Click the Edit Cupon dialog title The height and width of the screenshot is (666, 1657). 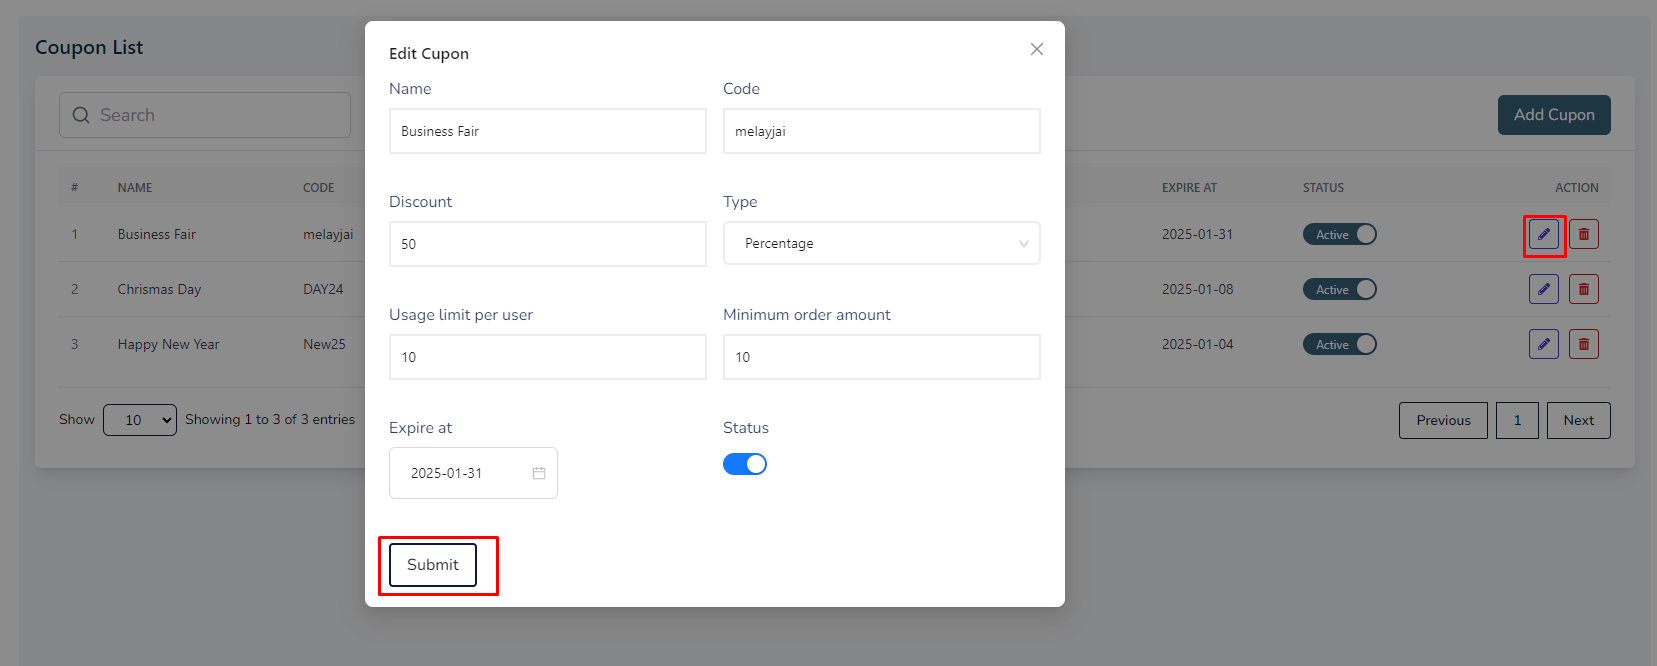point(429,54)
